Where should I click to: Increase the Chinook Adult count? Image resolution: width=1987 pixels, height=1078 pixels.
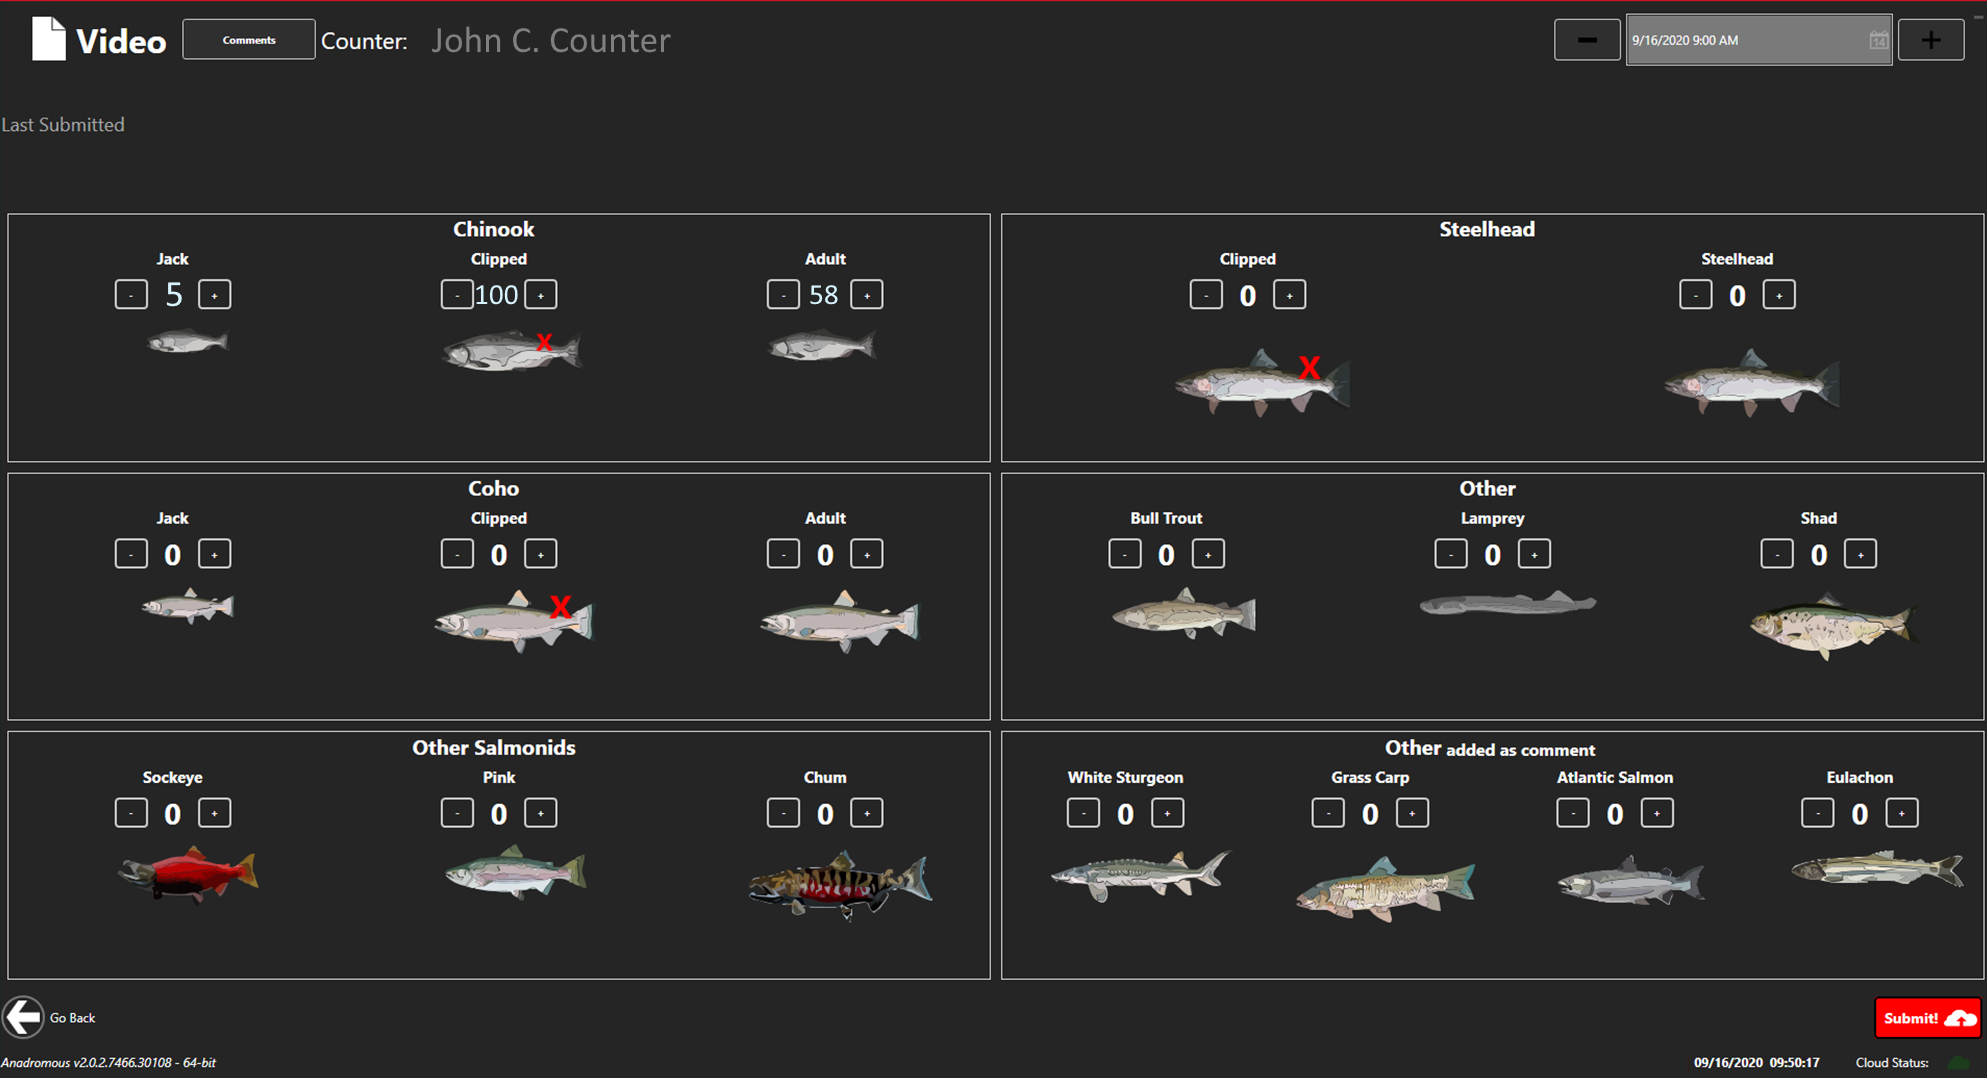tap(867, 295)
